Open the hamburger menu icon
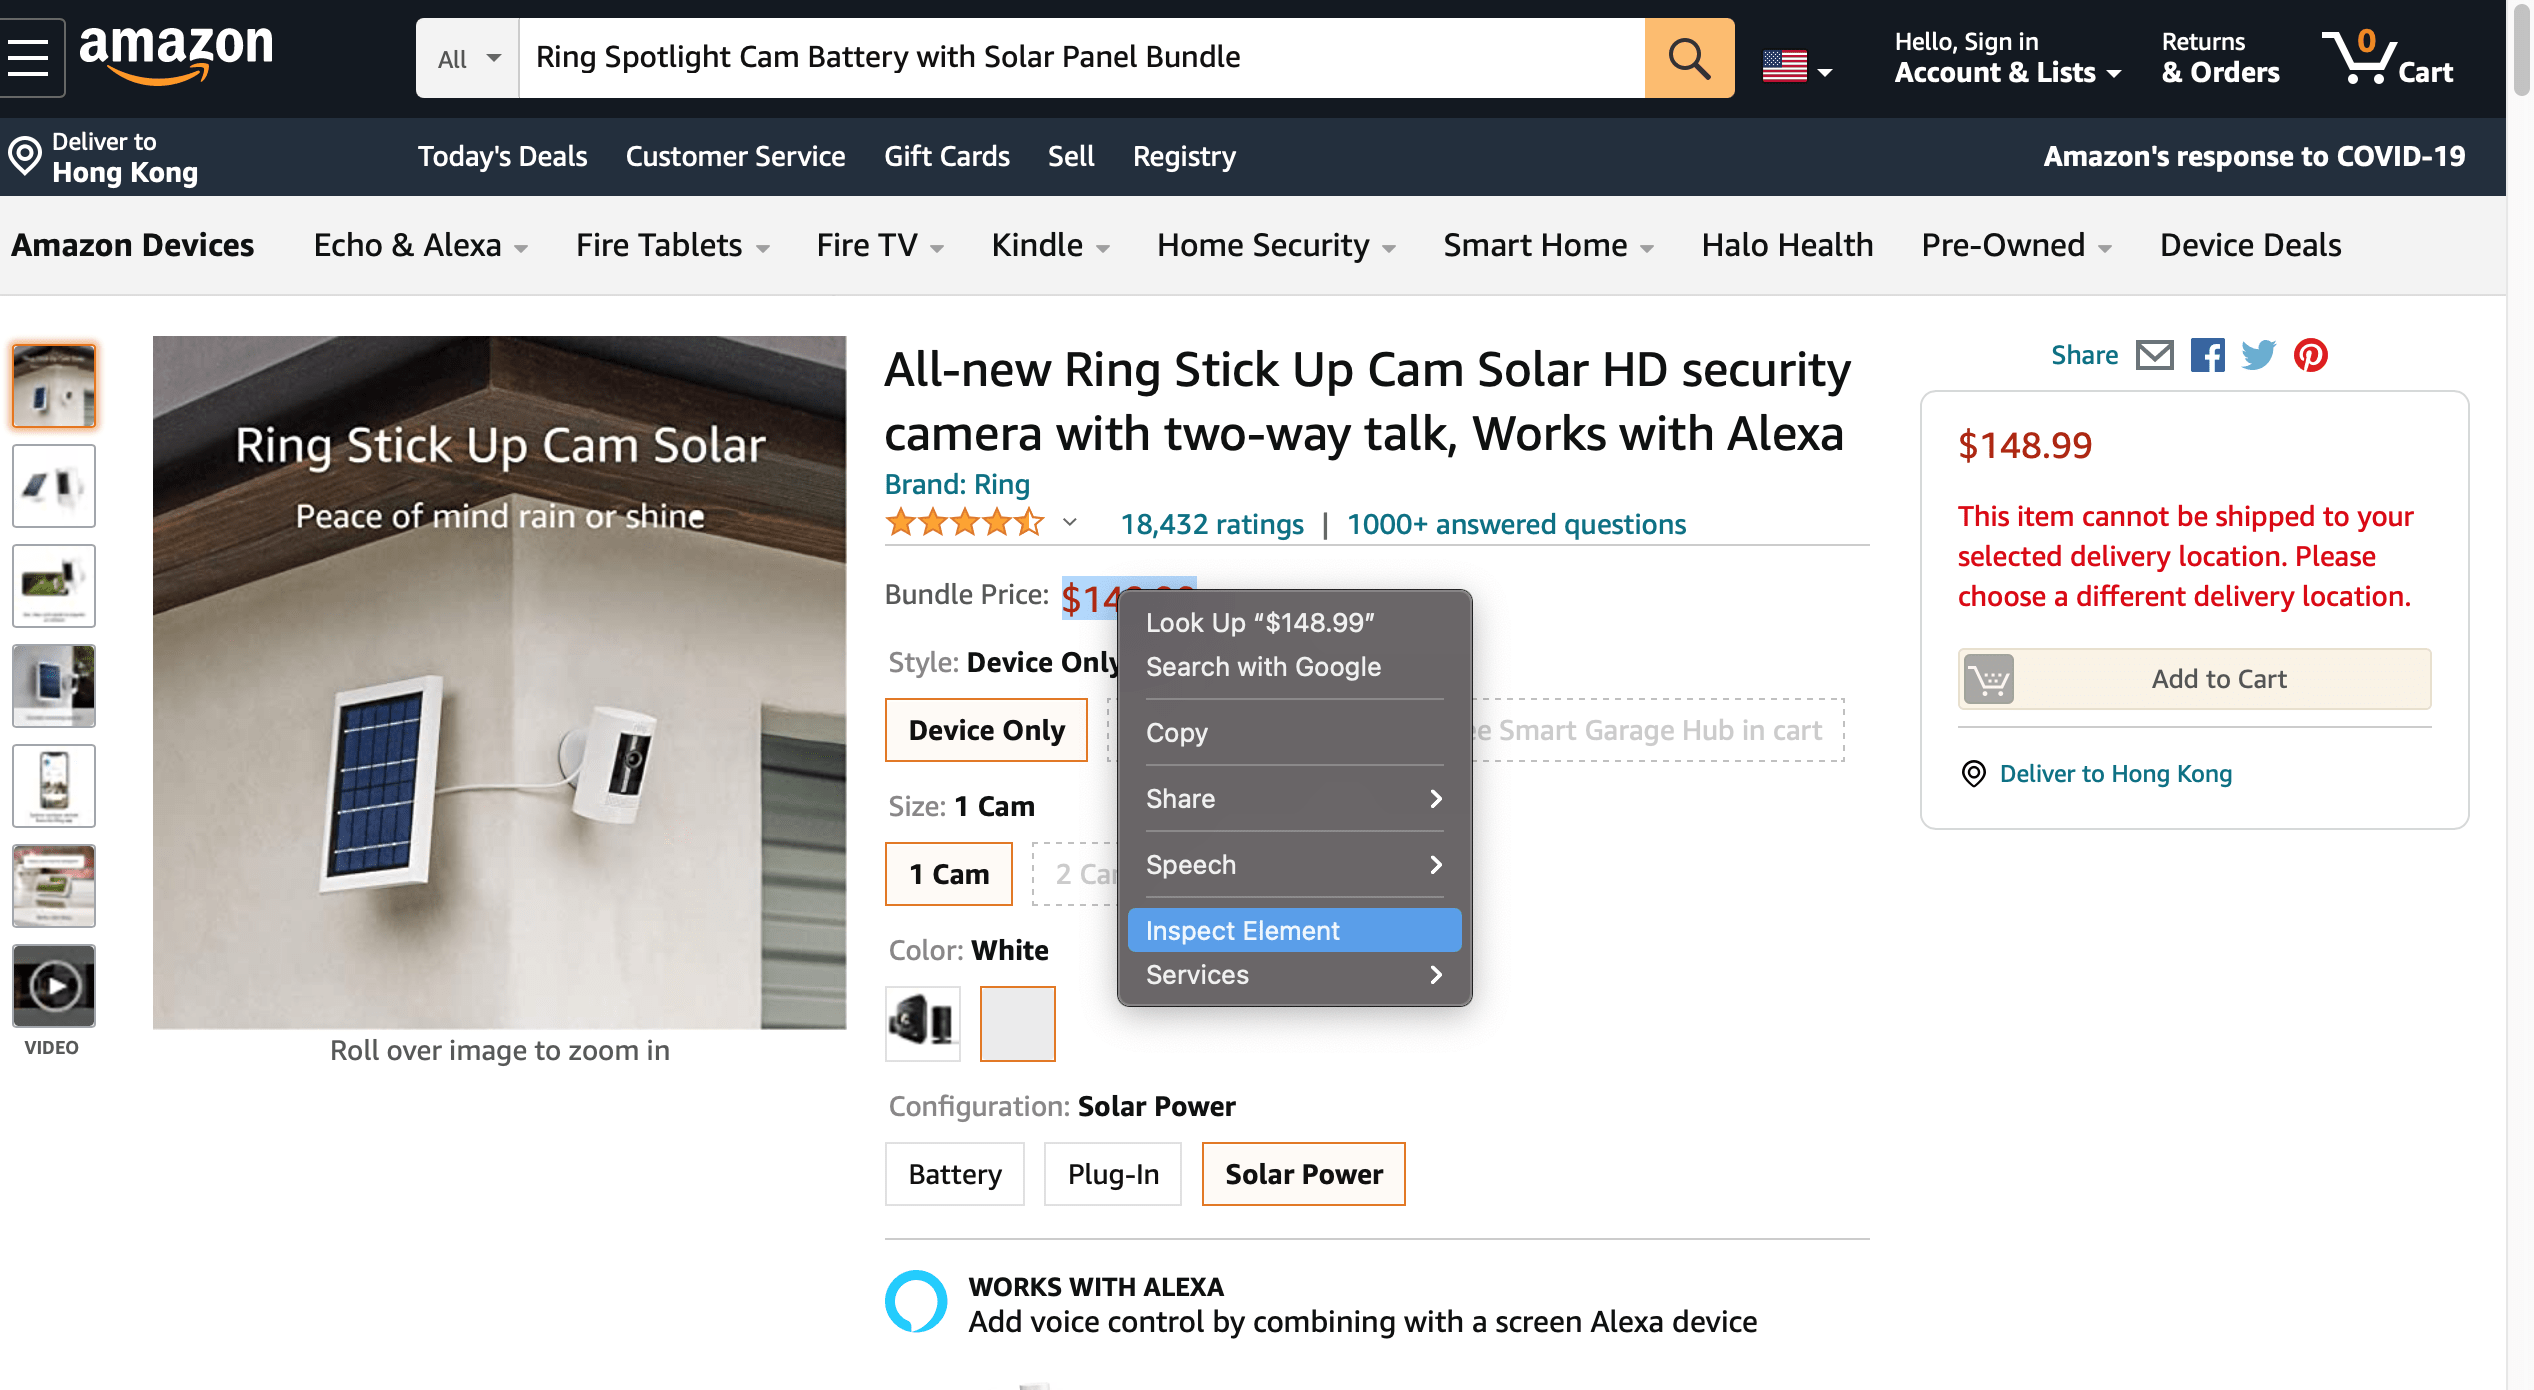 pyautogui.click(x=30, y=57)
